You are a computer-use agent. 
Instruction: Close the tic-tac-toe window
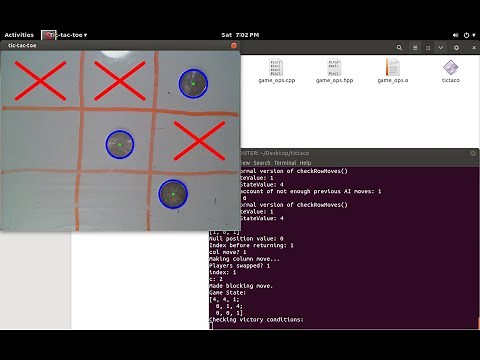tap(234, 45)
